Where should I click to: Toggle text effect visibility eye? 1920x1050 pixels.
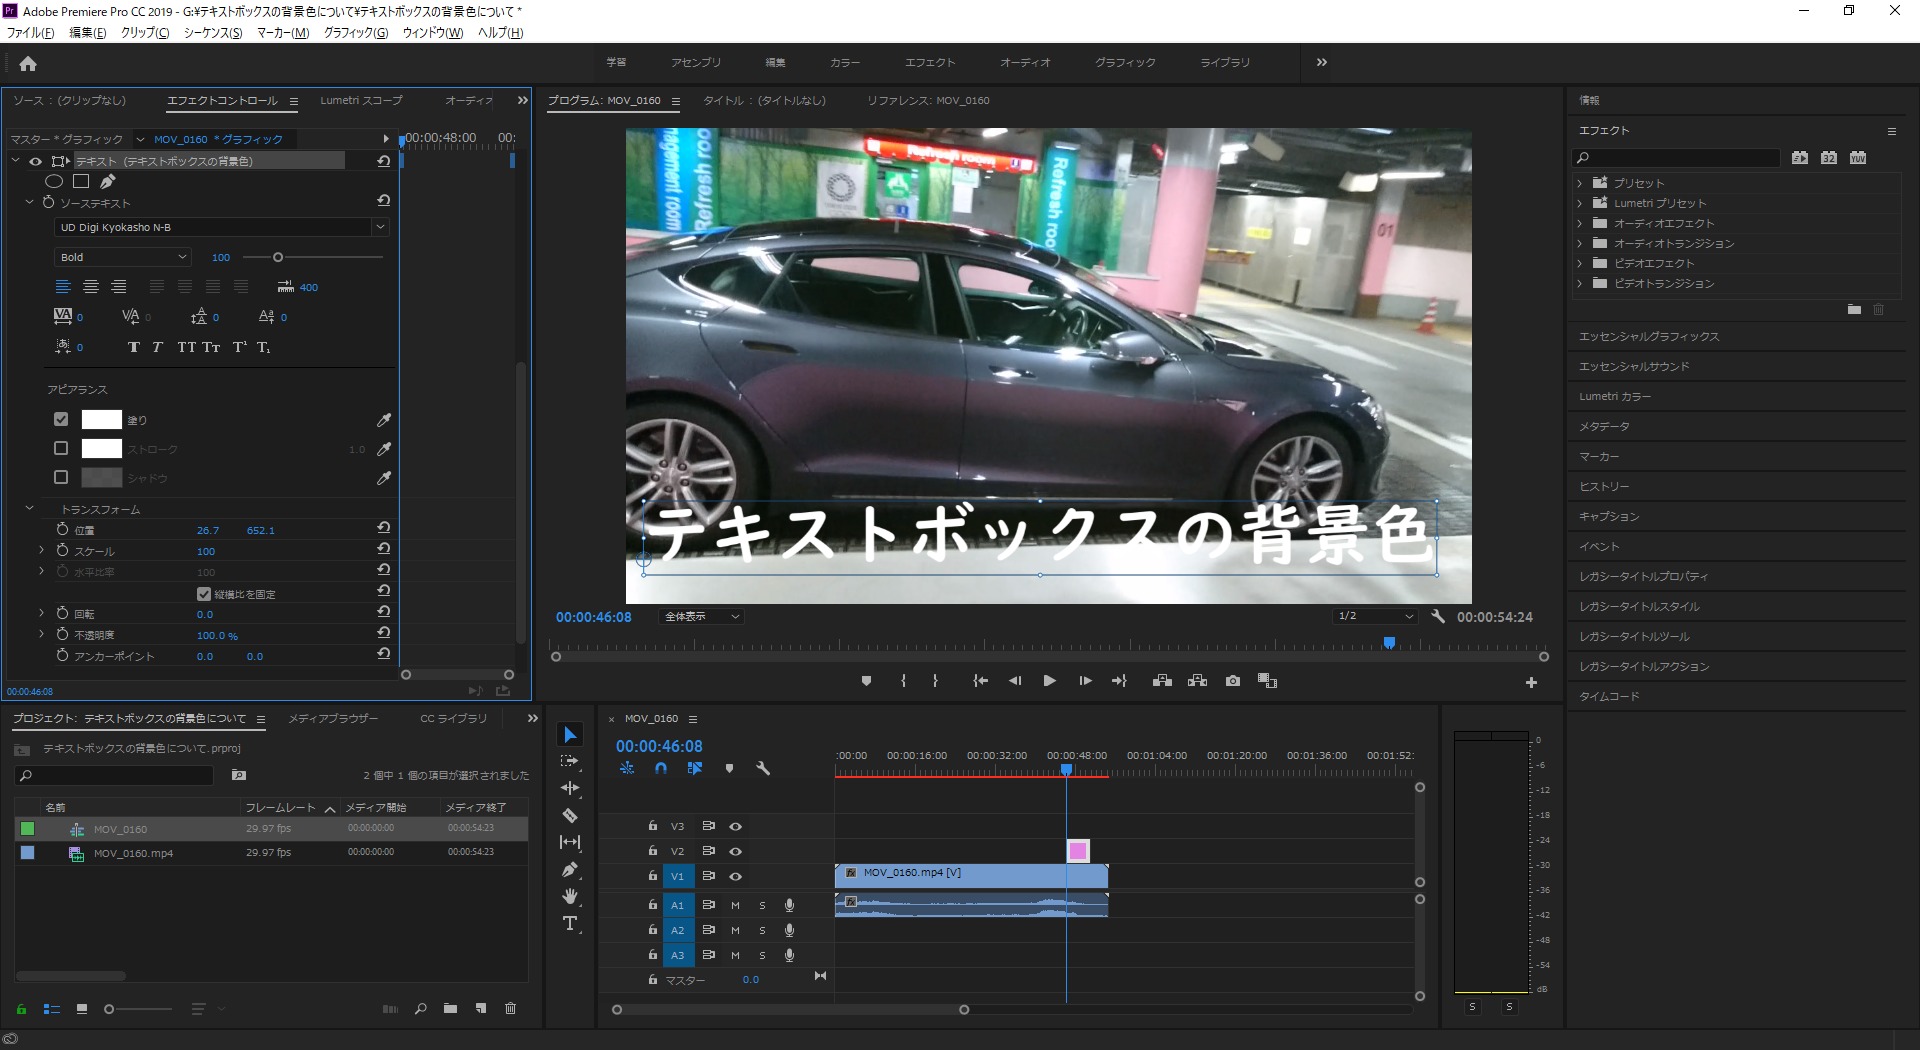[x=35, y=161]
